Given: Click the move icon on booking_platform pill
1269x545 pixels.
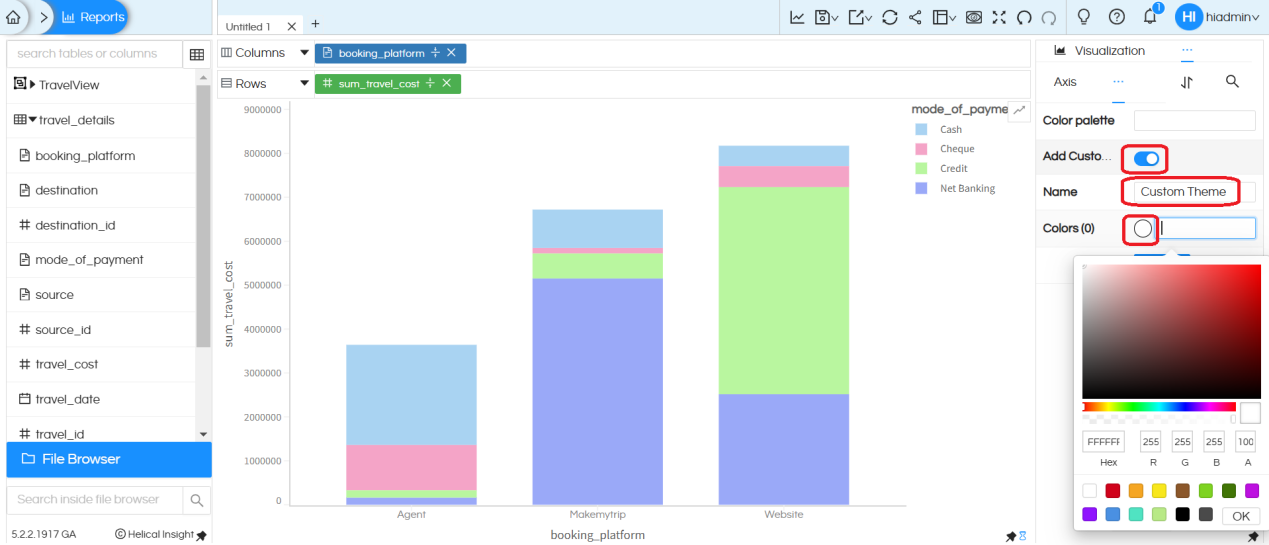Looking at the screenshot, I should (435, 53).
